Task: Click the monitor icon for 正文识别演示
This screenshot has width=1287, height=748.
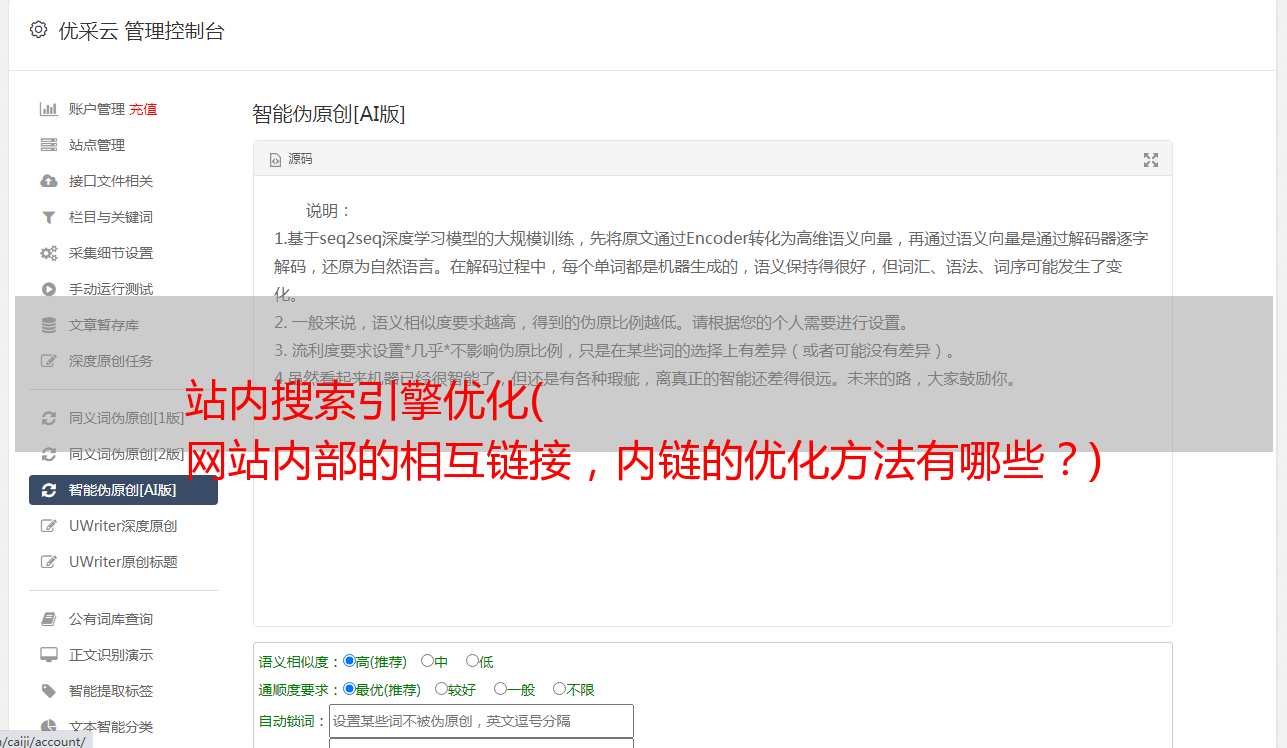Action: pyautogui.click(x=48, y=655)
